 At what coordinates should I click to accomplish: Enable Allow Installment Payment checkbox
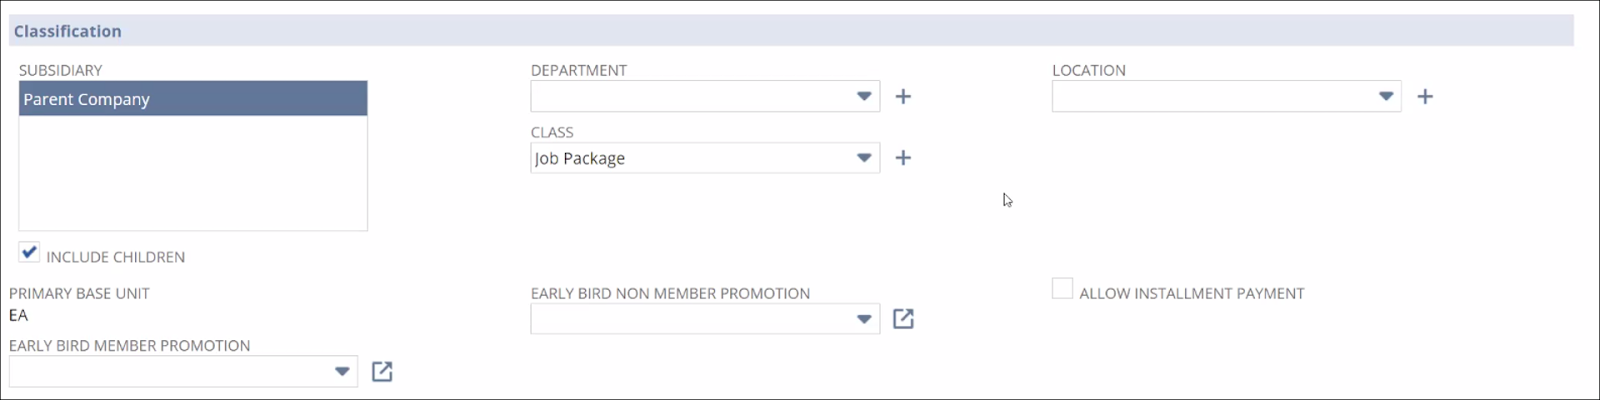point(1062,289)
